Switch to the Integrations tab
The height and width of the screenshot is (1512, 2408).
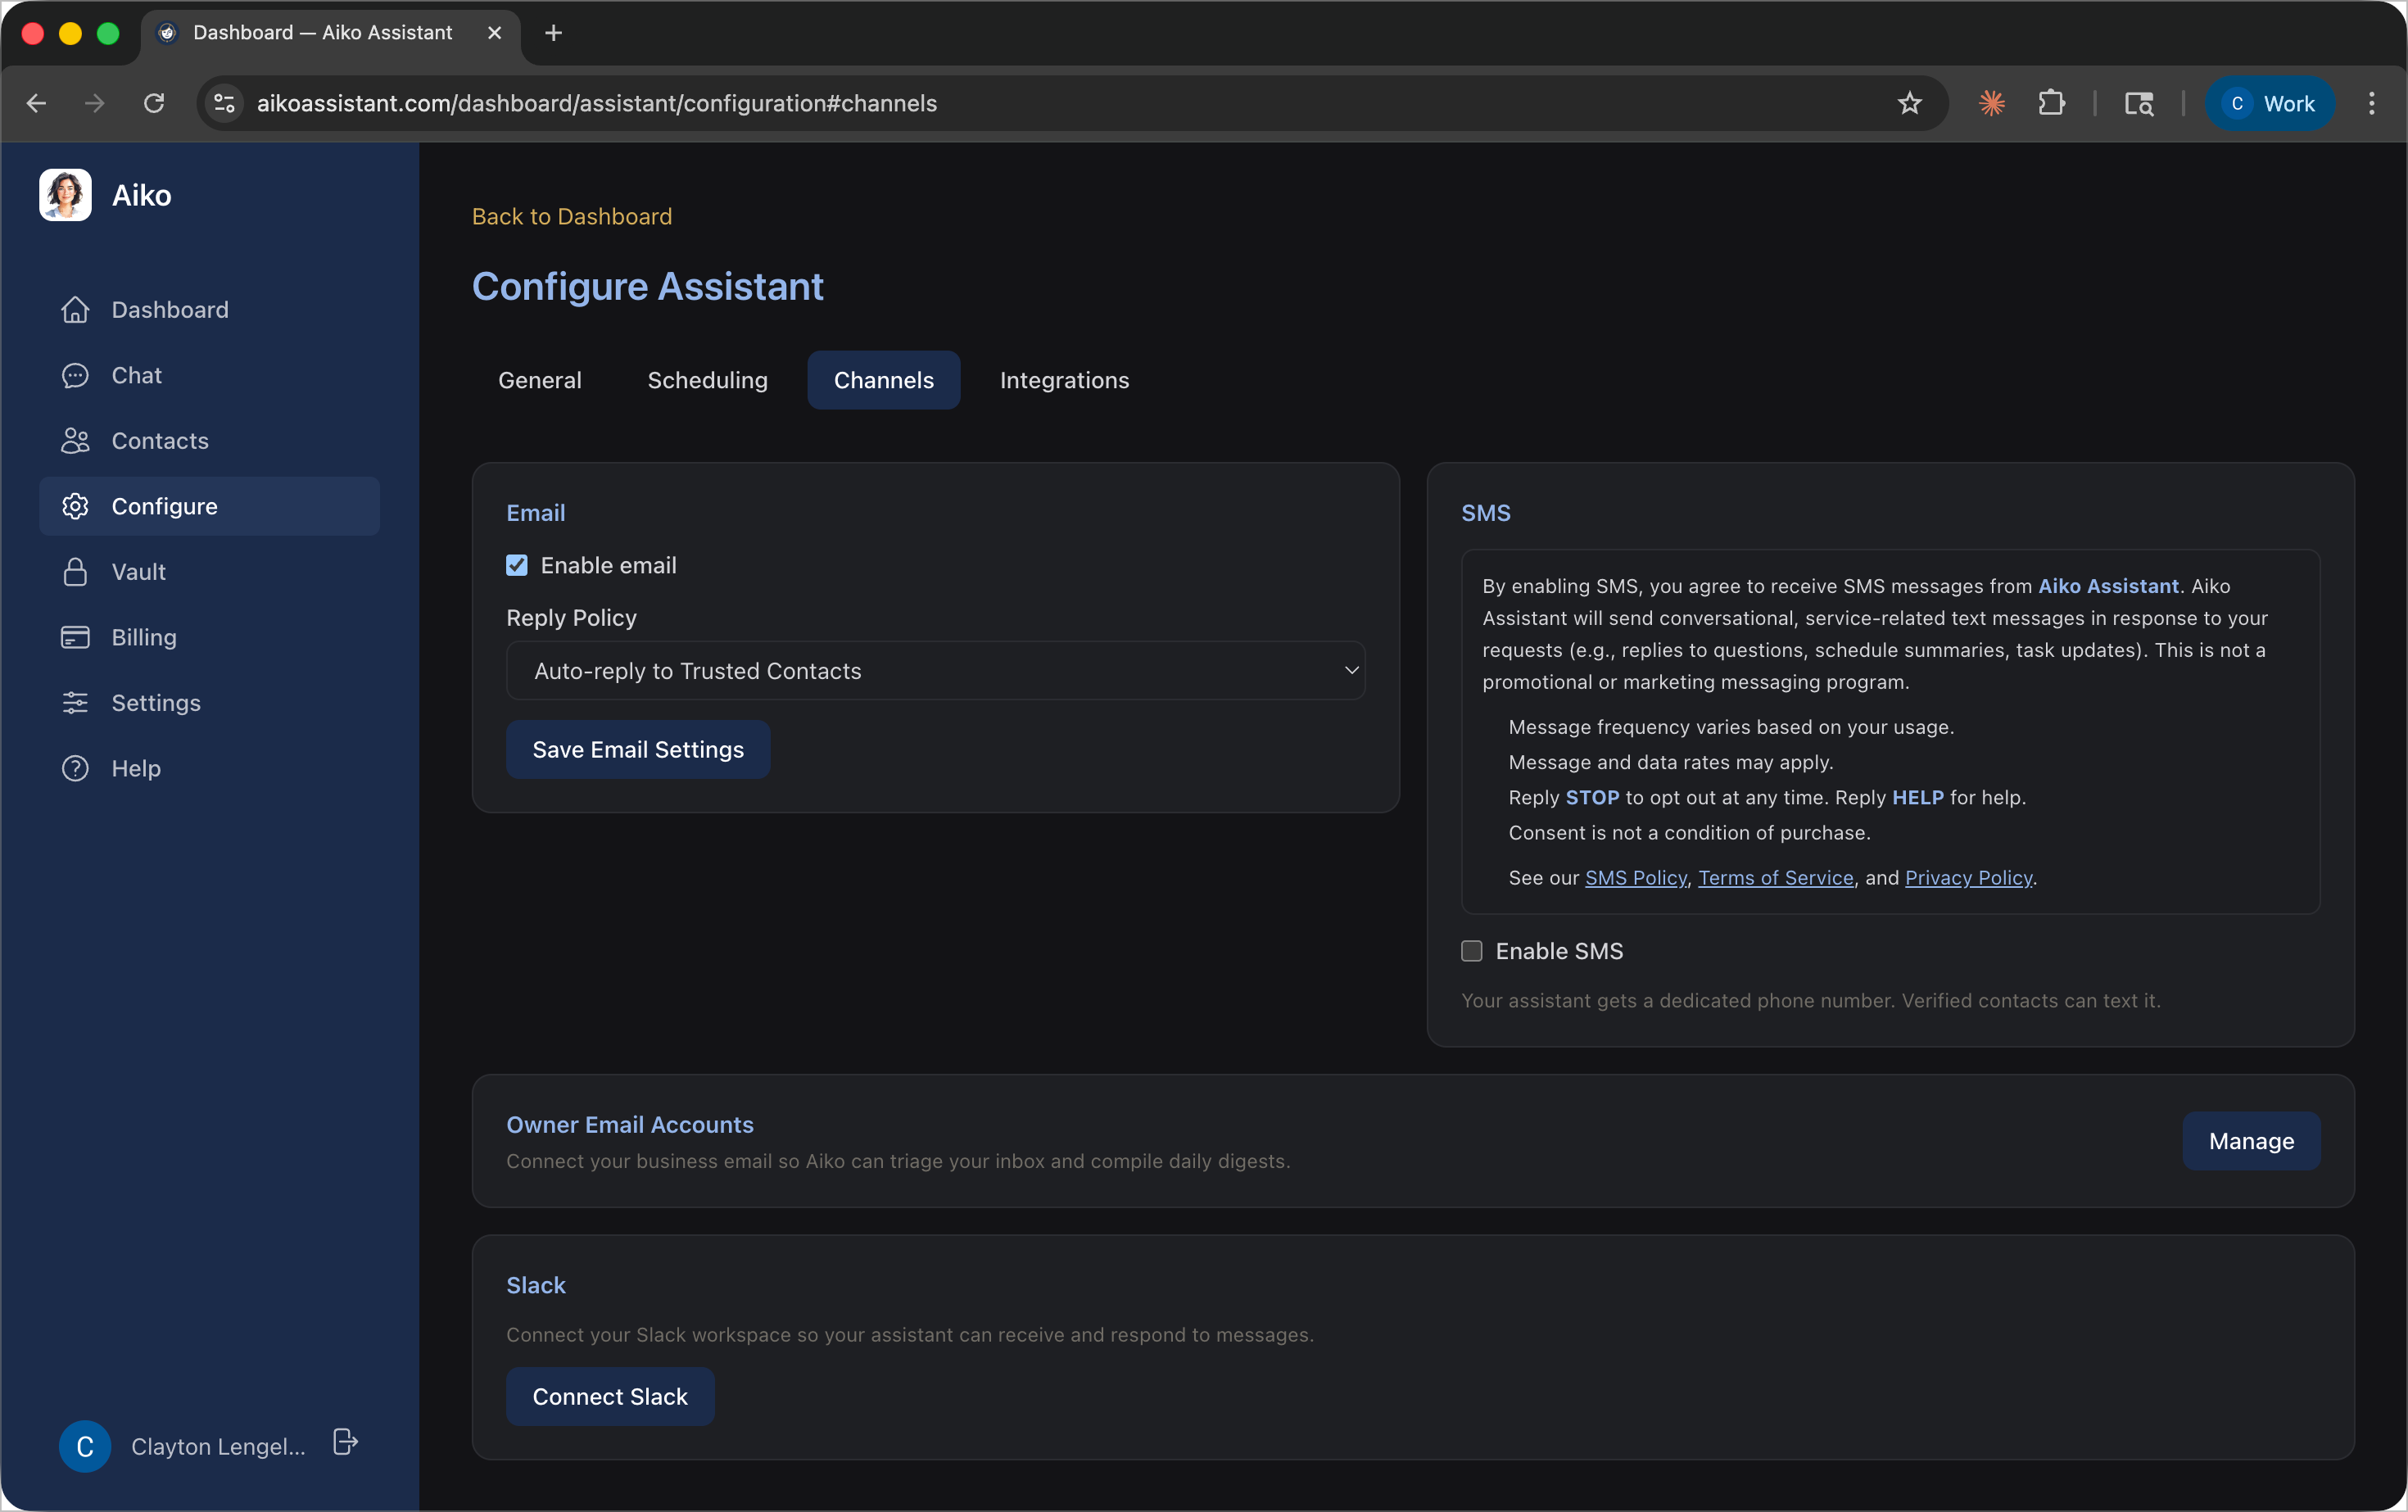tap(1064, 380)
